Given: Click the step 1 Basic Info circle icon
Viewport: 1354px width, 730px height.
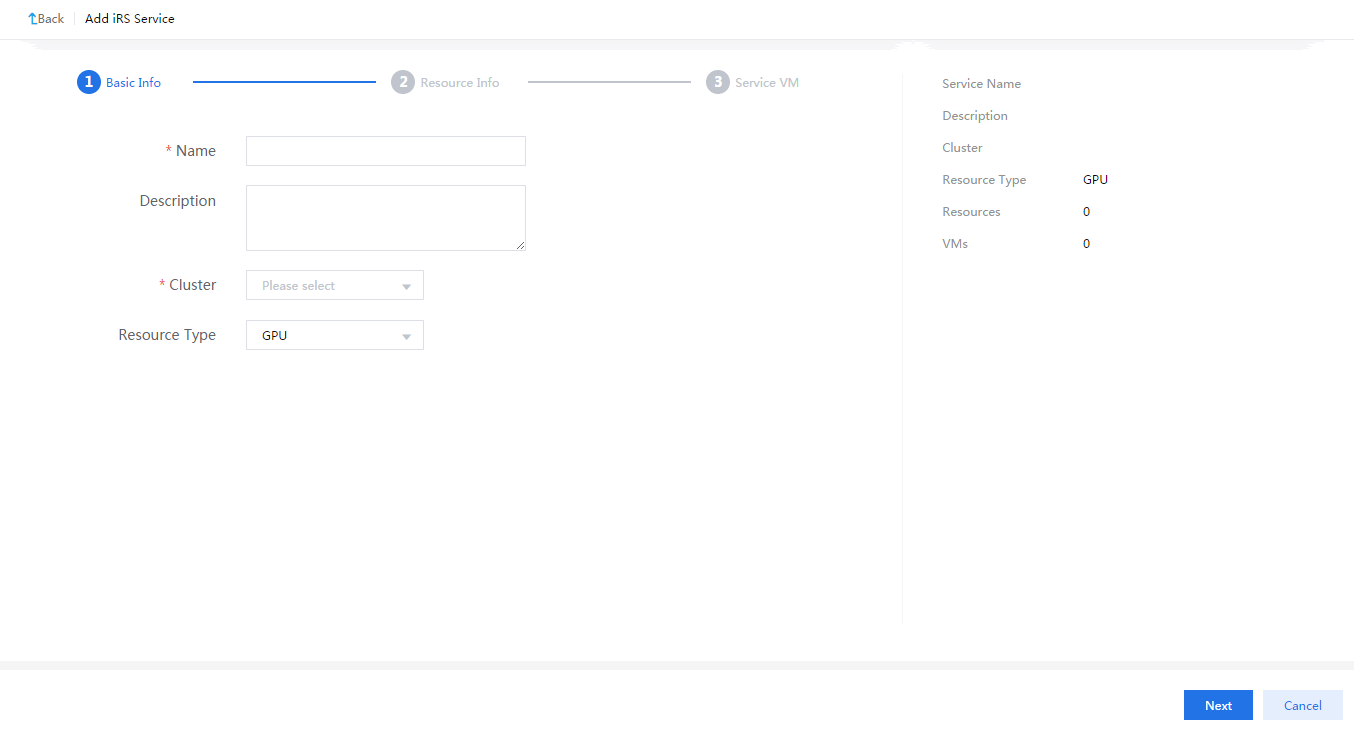Looking at the screenshot, I should click(88, 82).
